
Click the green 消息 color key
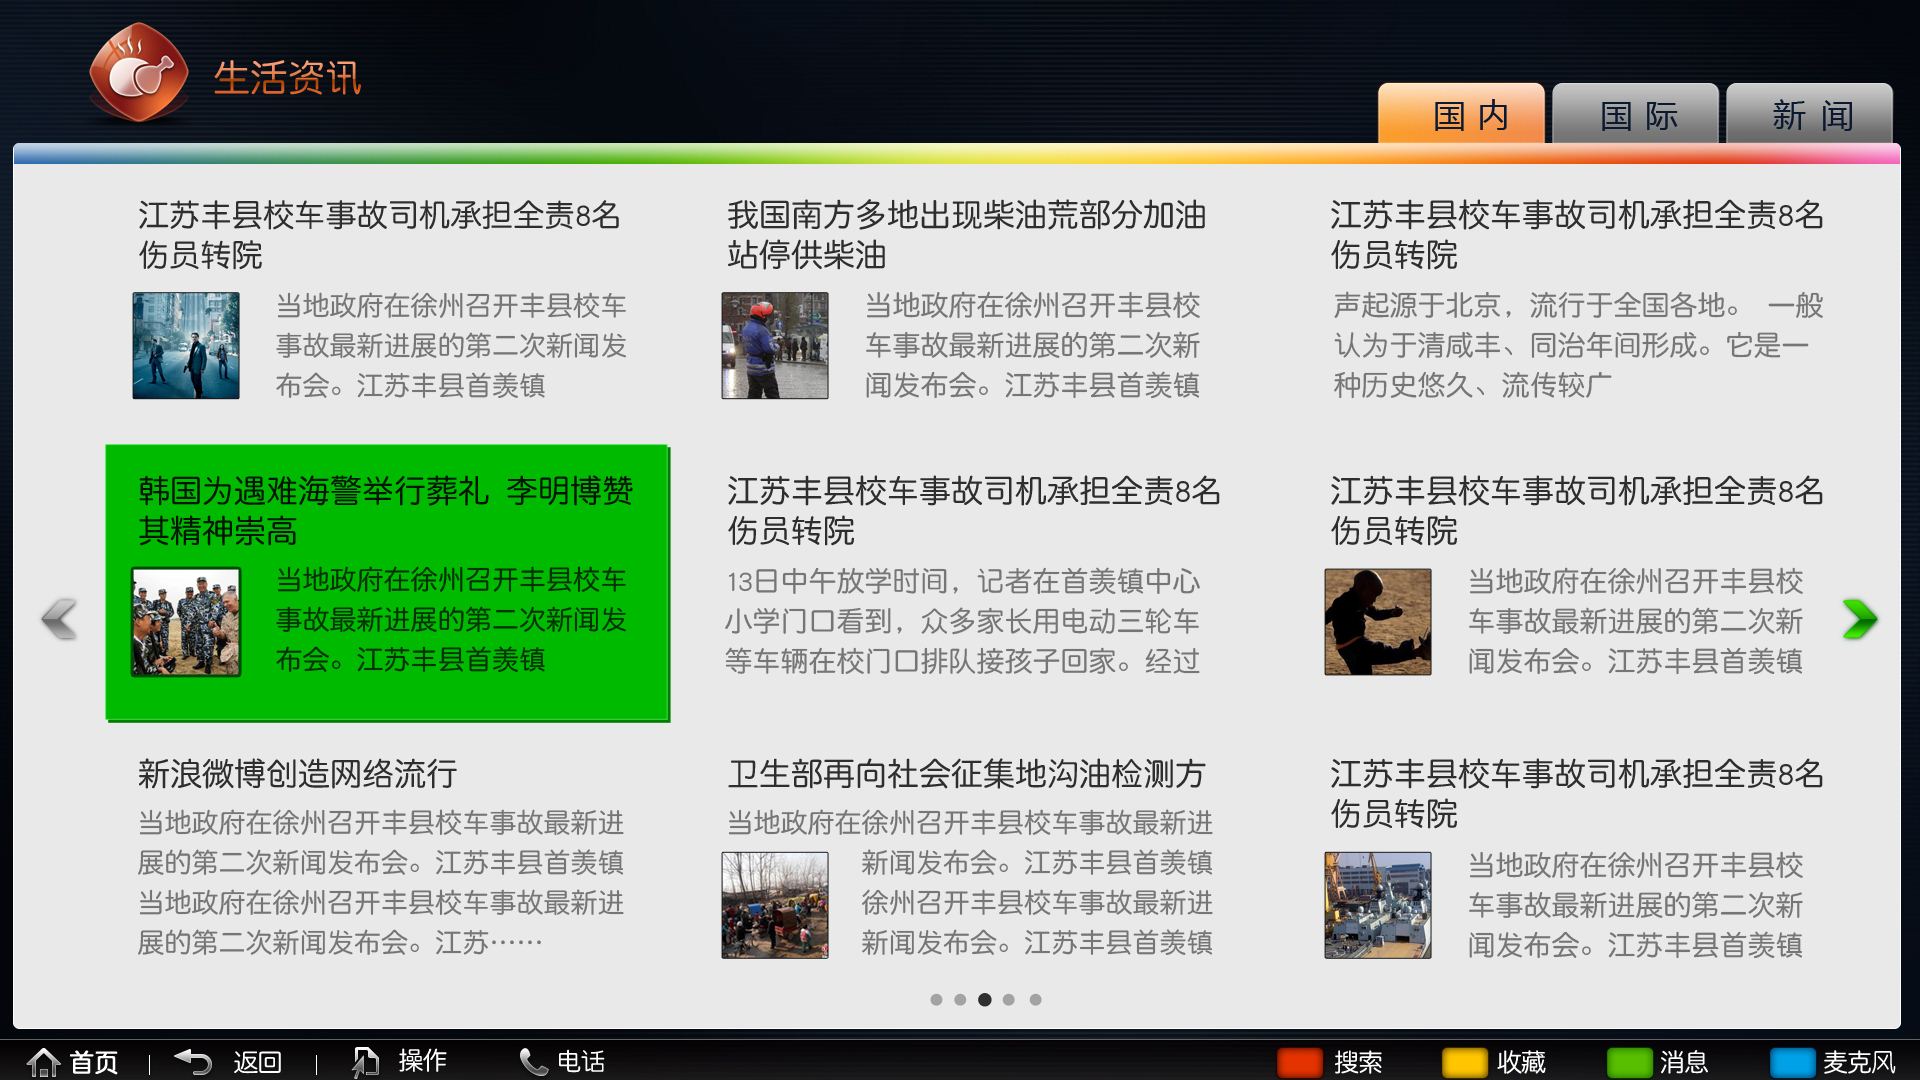click(1629, 1062)
